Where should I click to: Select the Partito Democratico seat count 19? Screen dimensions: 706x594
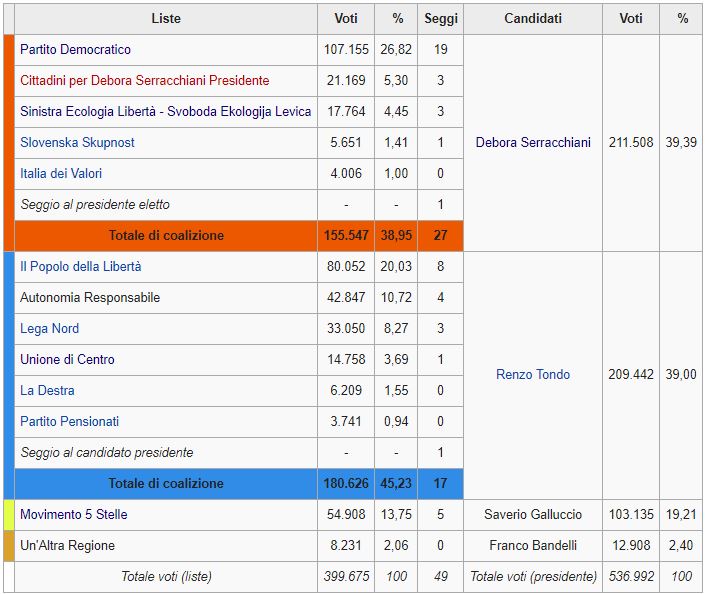[440, 49]
